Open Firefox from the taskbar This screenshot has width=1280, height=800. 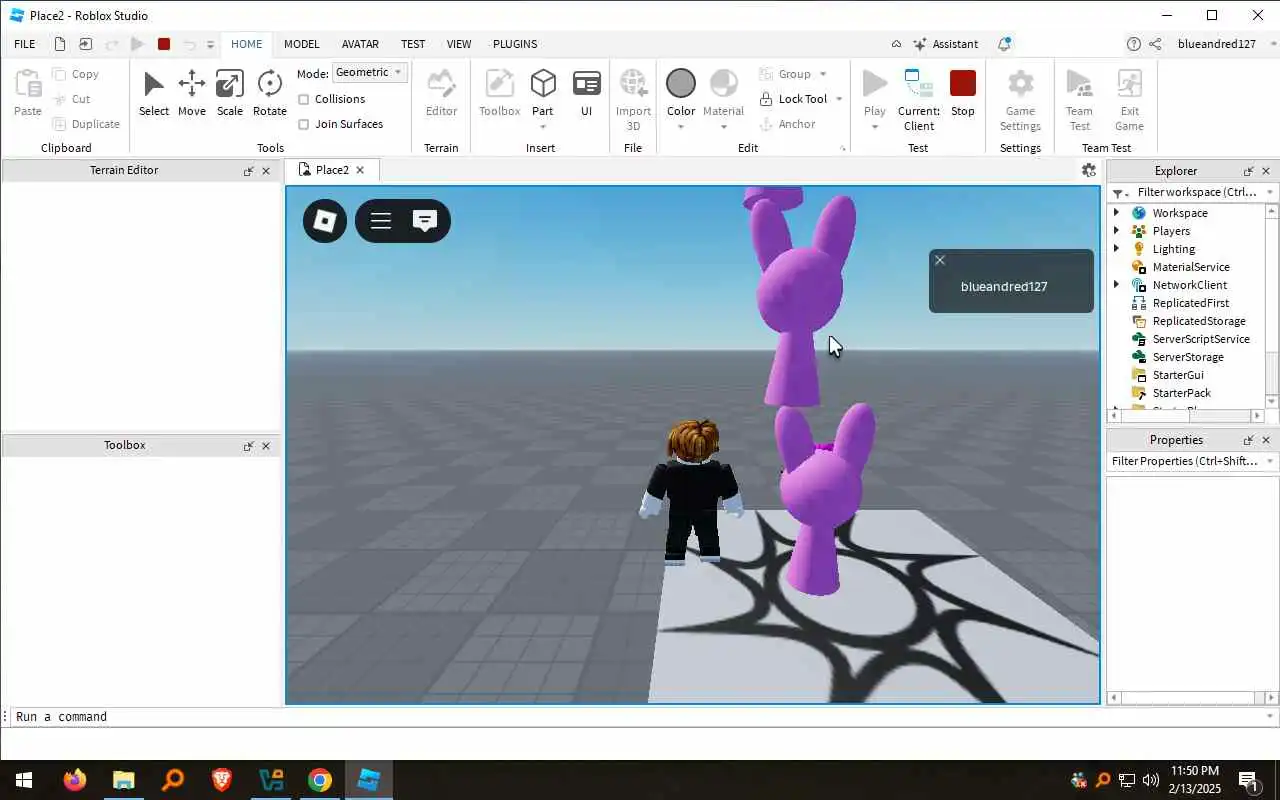[x=75, y=780]
